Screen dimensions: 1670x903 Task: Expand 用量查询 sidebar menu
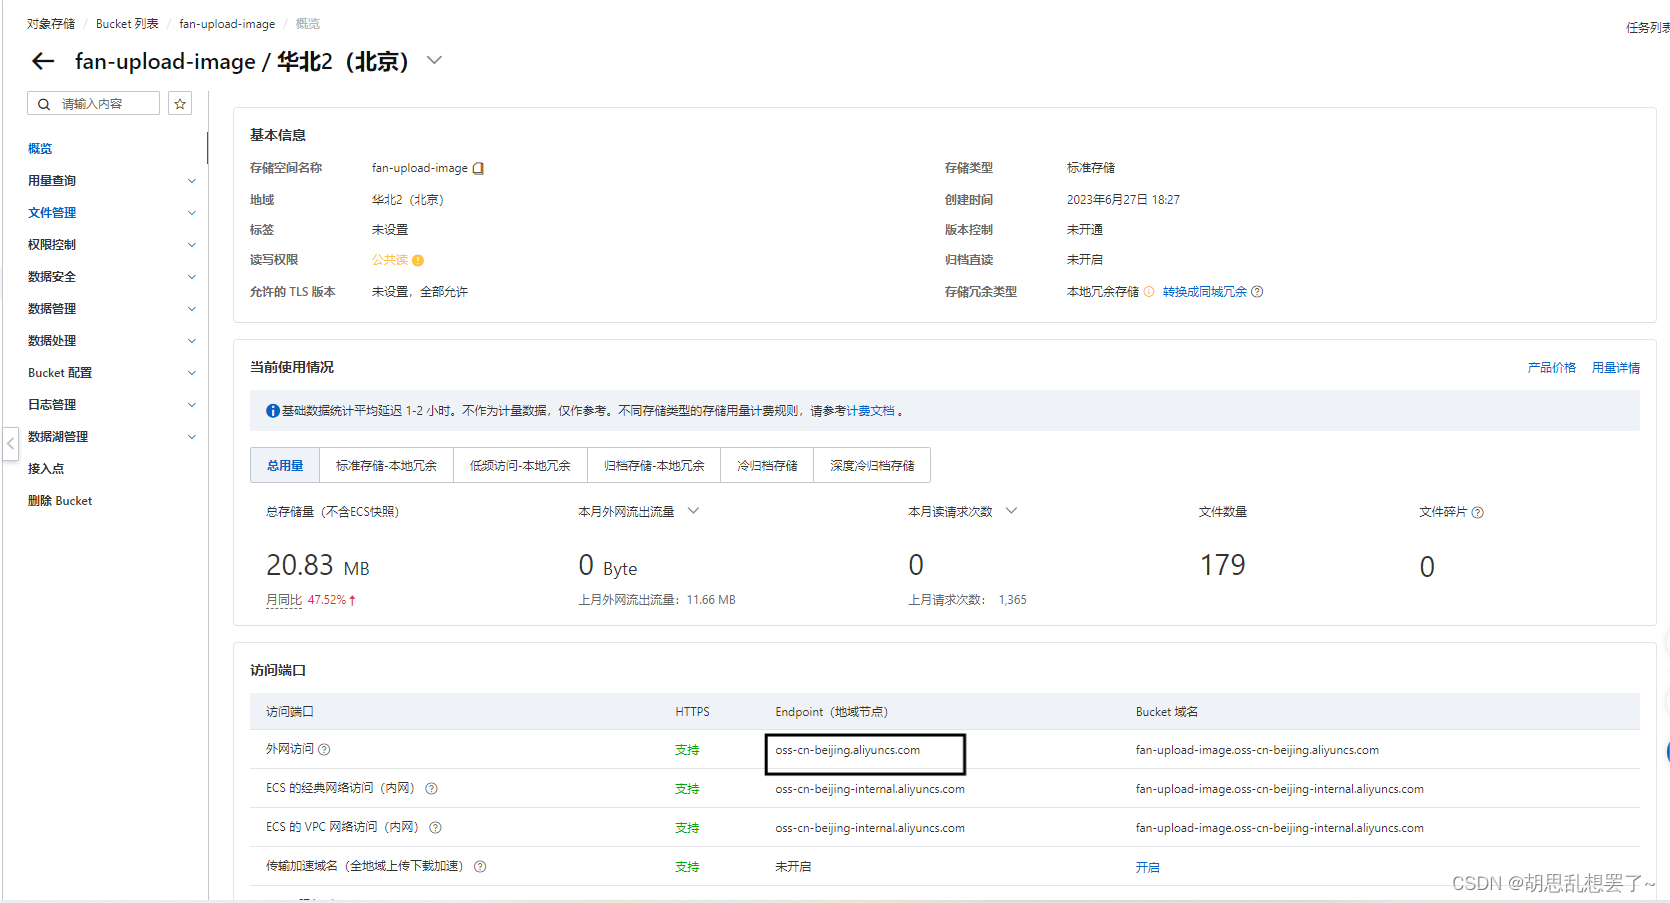point(112,180)
